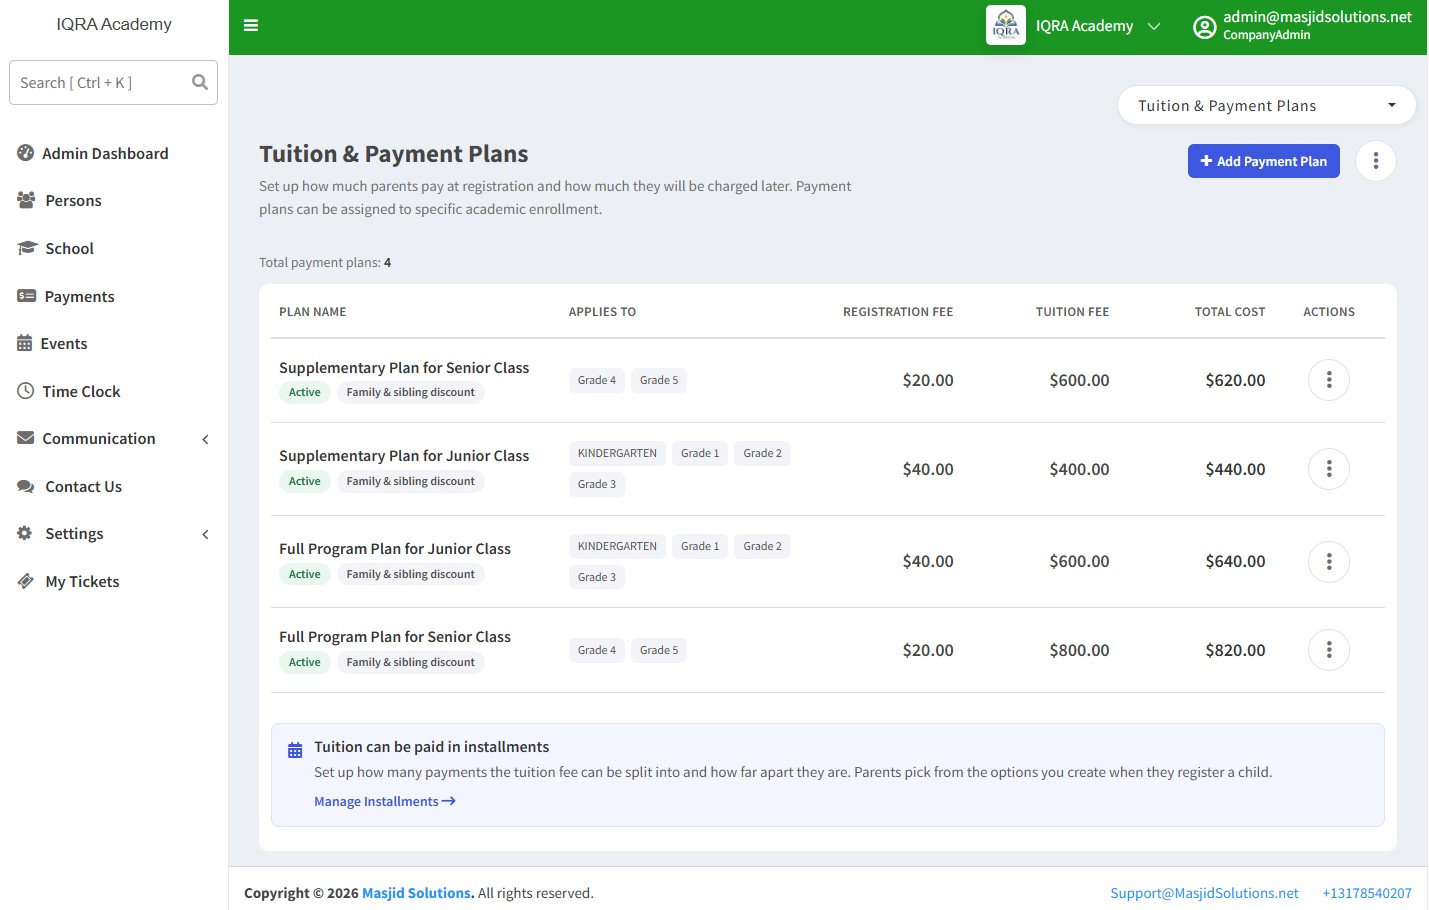1429x910 pixels.
Task: Click the TUITION FEE column header
Action: (1072, 312)
